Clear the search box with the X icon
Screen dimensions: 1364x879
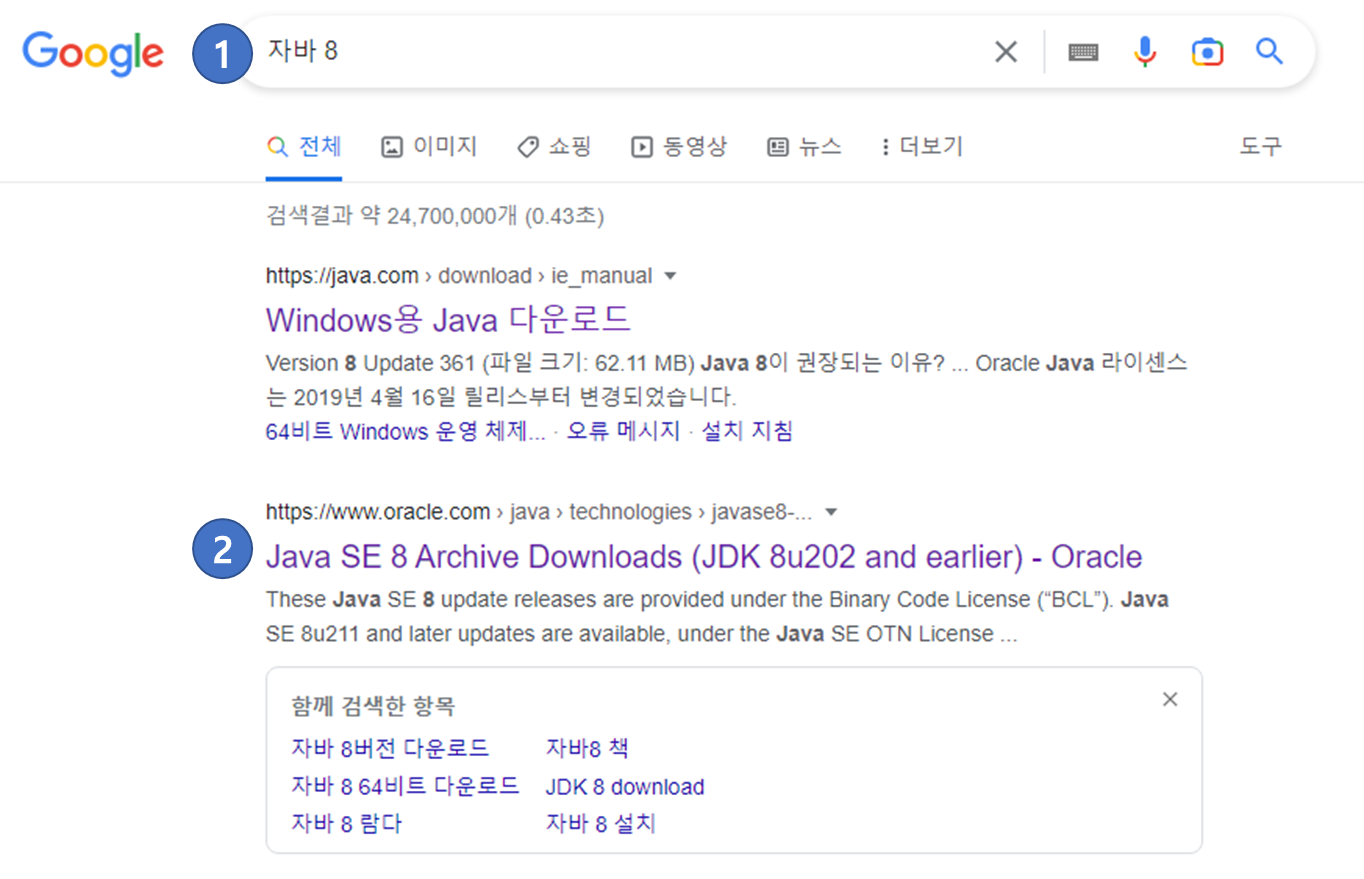[x=1006, y=52]
